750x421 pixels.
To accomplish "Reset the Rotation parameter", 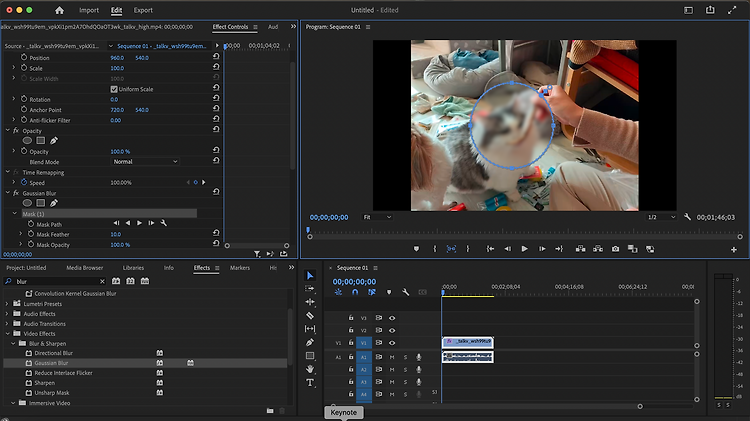I will pos(216,99).
